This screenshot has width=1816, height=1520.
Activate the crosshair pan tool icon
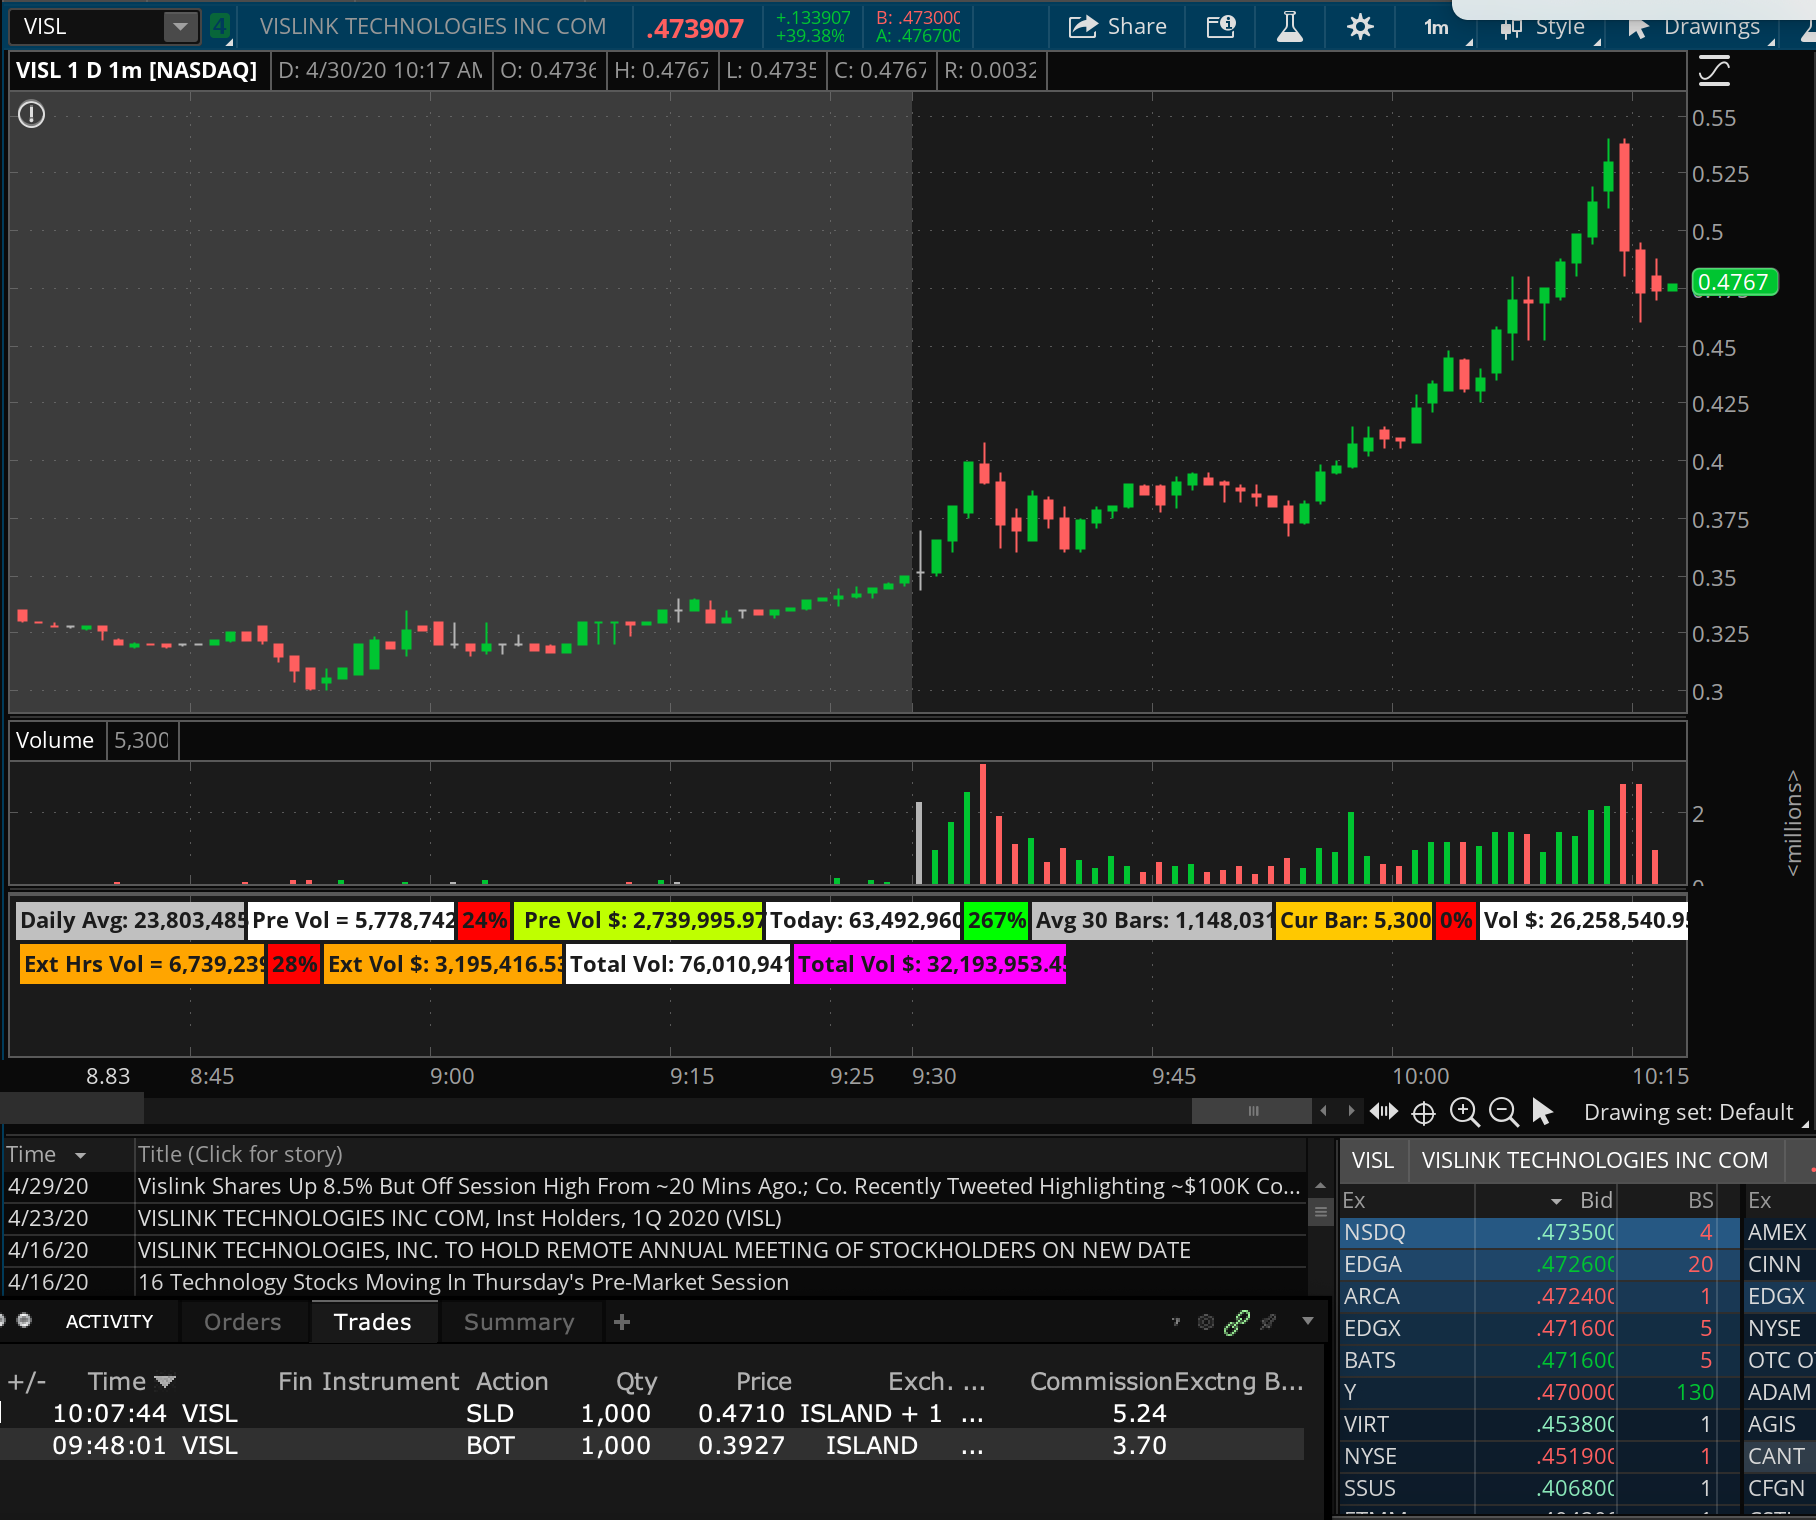[x=1423, y=1112]
